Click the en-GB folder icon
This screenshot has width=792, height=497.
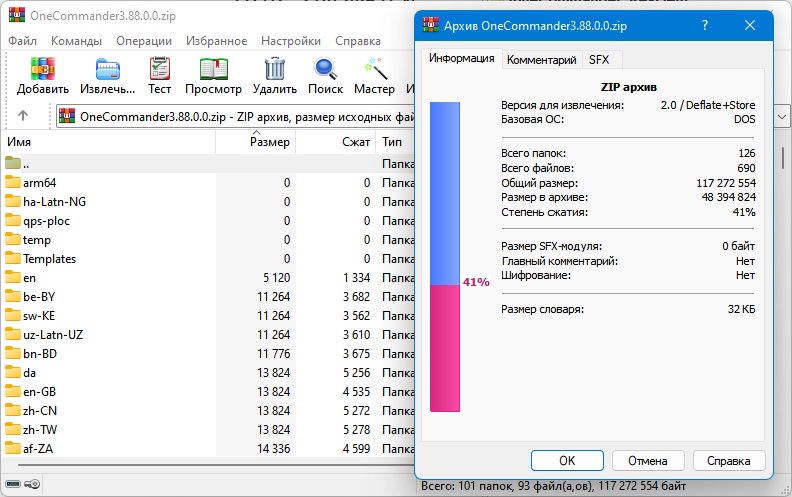[13, 391]
